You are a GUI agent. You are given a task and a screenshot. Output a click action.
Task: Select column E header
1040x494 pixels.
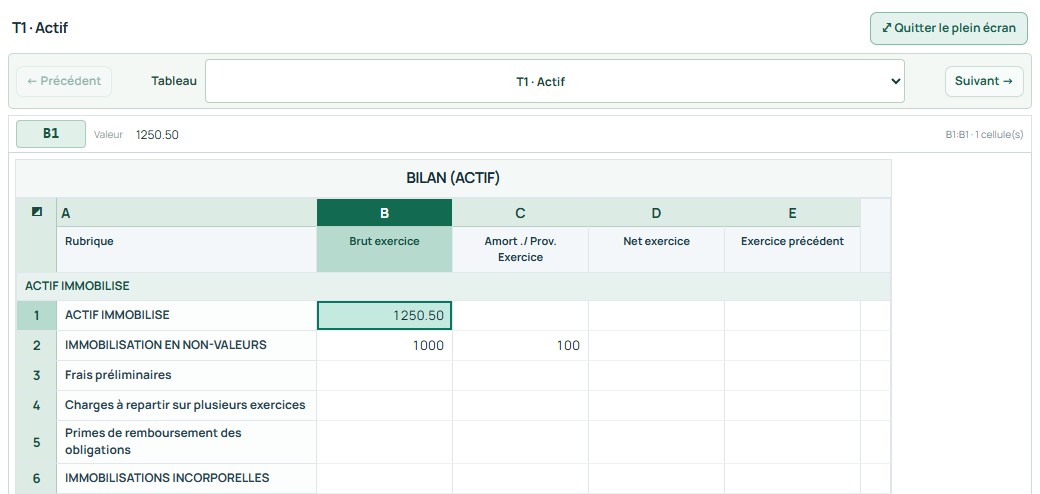tap(793, 213)
